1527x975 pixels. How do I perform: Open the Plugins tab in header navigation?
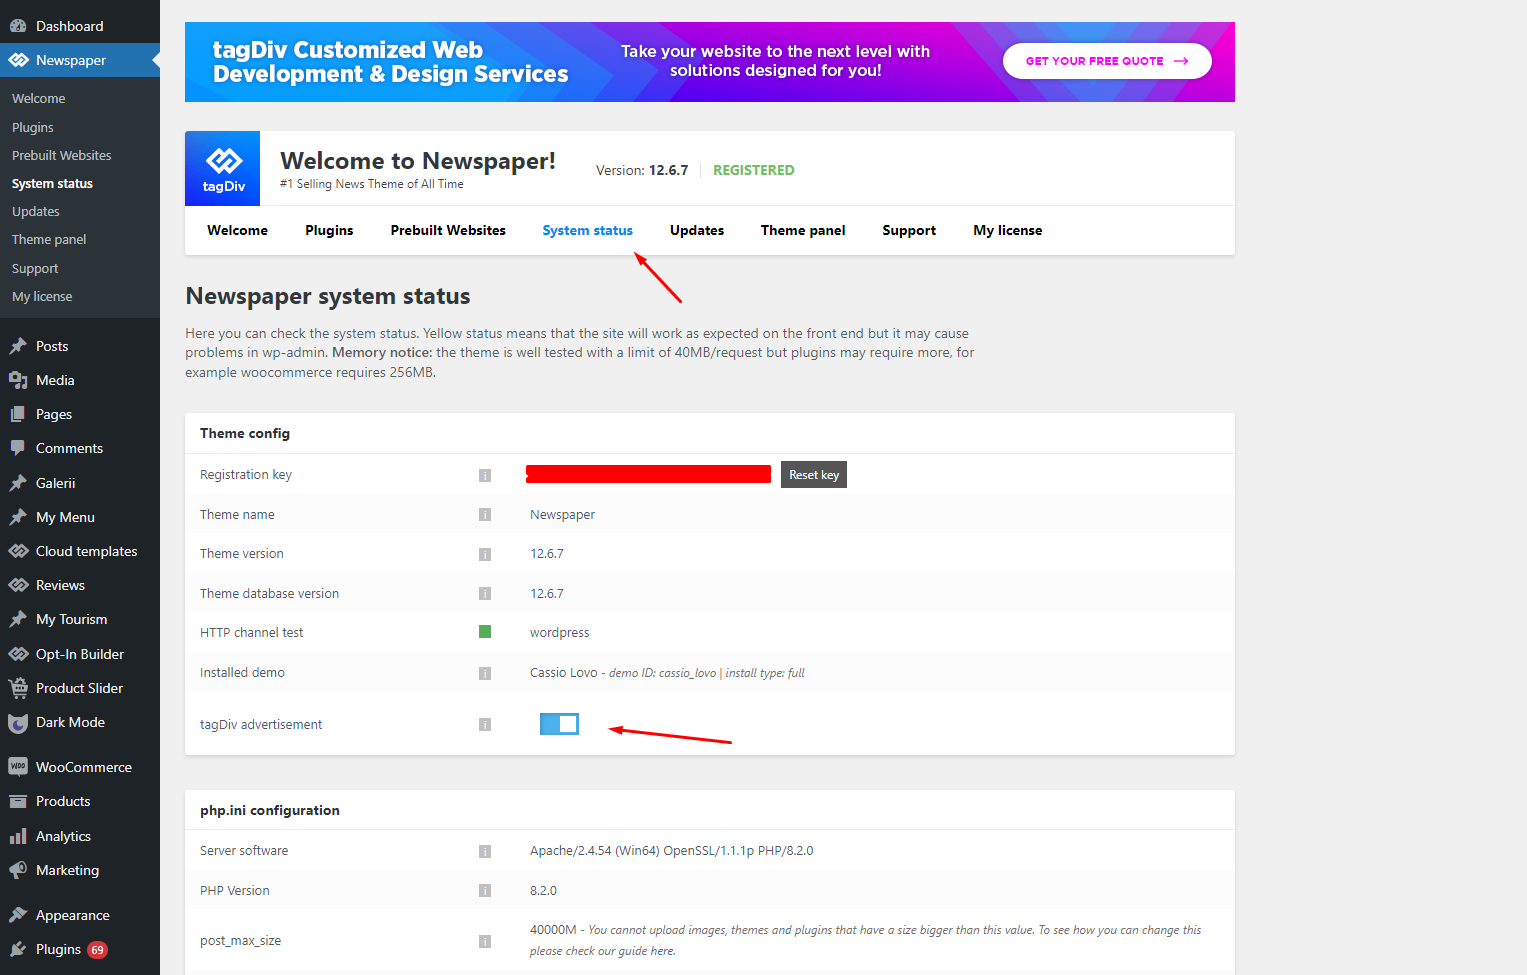click(x=329, y=230)
